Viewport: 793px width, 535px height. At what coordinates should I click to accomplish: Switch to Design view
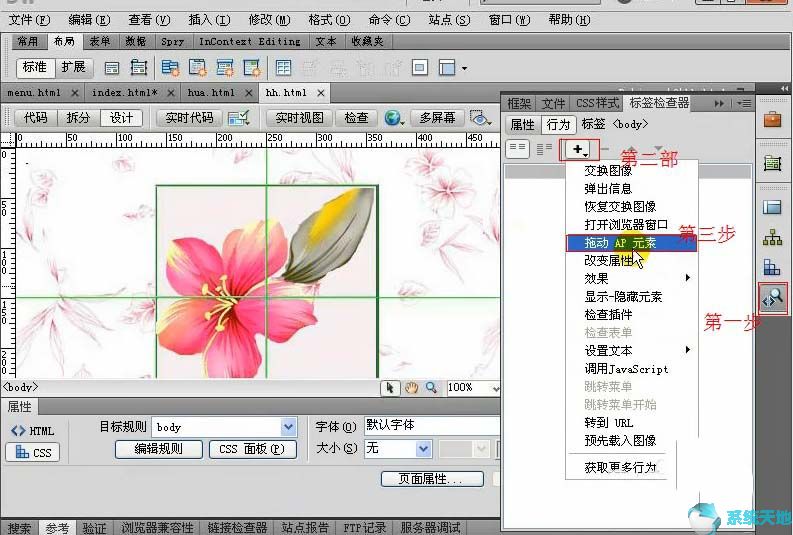point(121,118)
